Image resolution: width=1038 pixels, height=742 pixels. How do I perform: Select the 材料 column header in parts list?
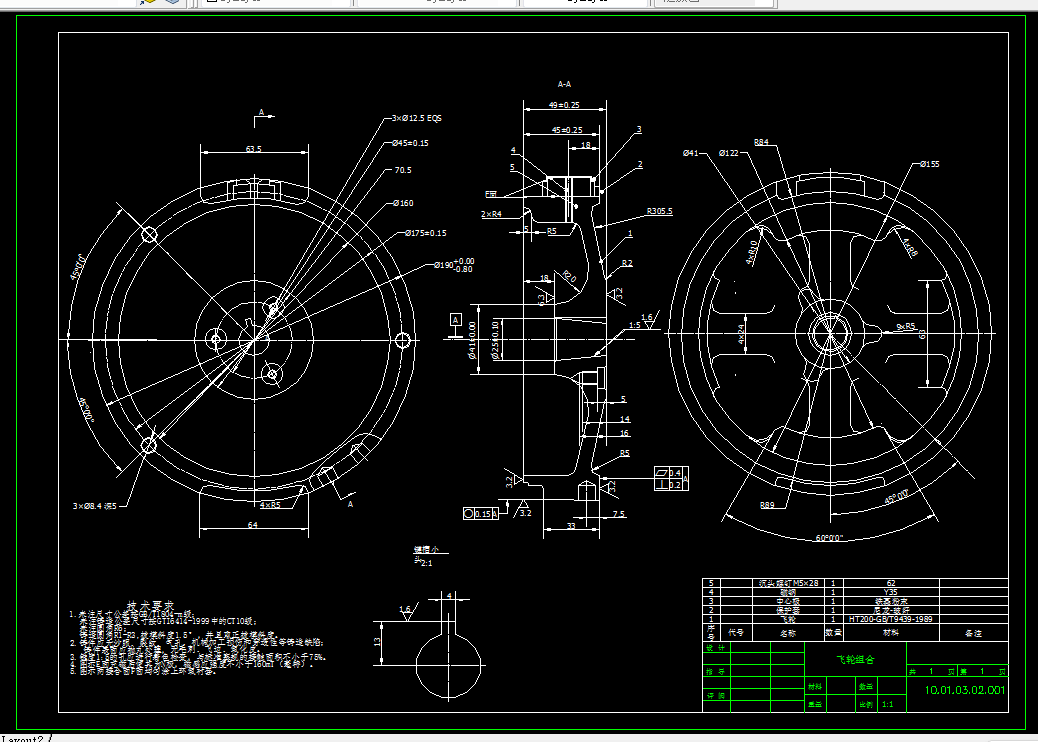pos(890,633)
